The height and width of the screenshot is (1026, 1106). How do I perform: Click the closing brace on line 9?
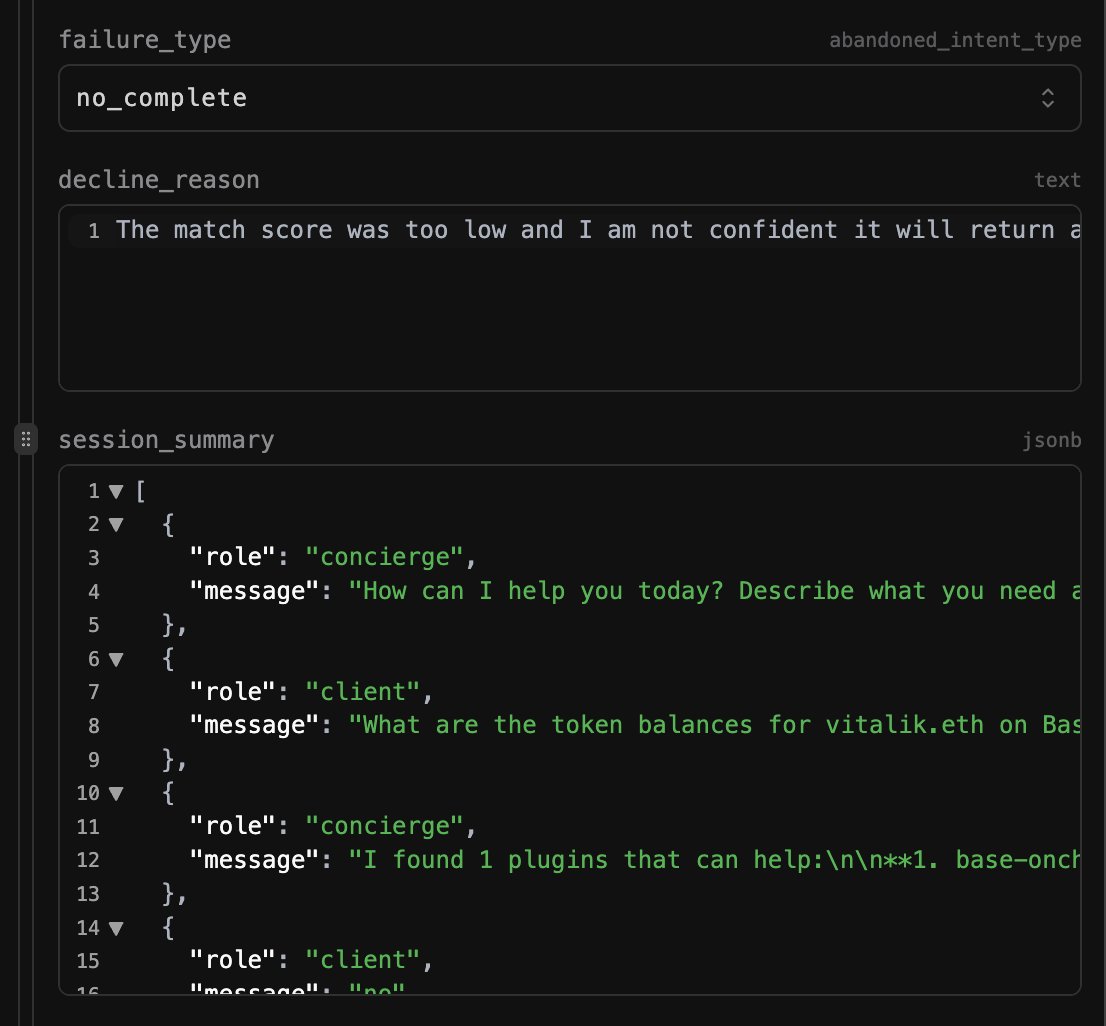[169, 759]
